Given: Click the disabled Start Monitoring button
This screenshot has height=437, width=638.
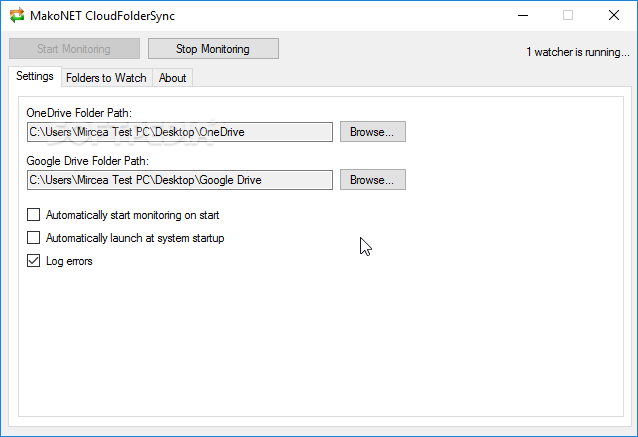Looking at the screenshot, I should [x=74, y=49].
